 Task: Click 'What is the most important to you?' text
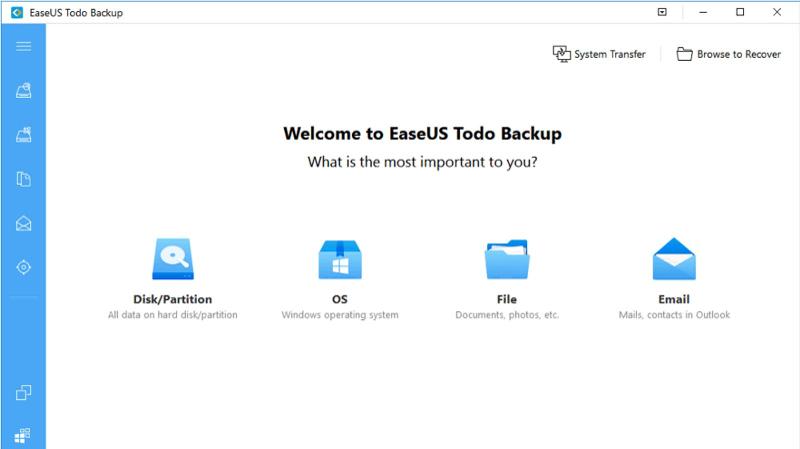point(422,162)
